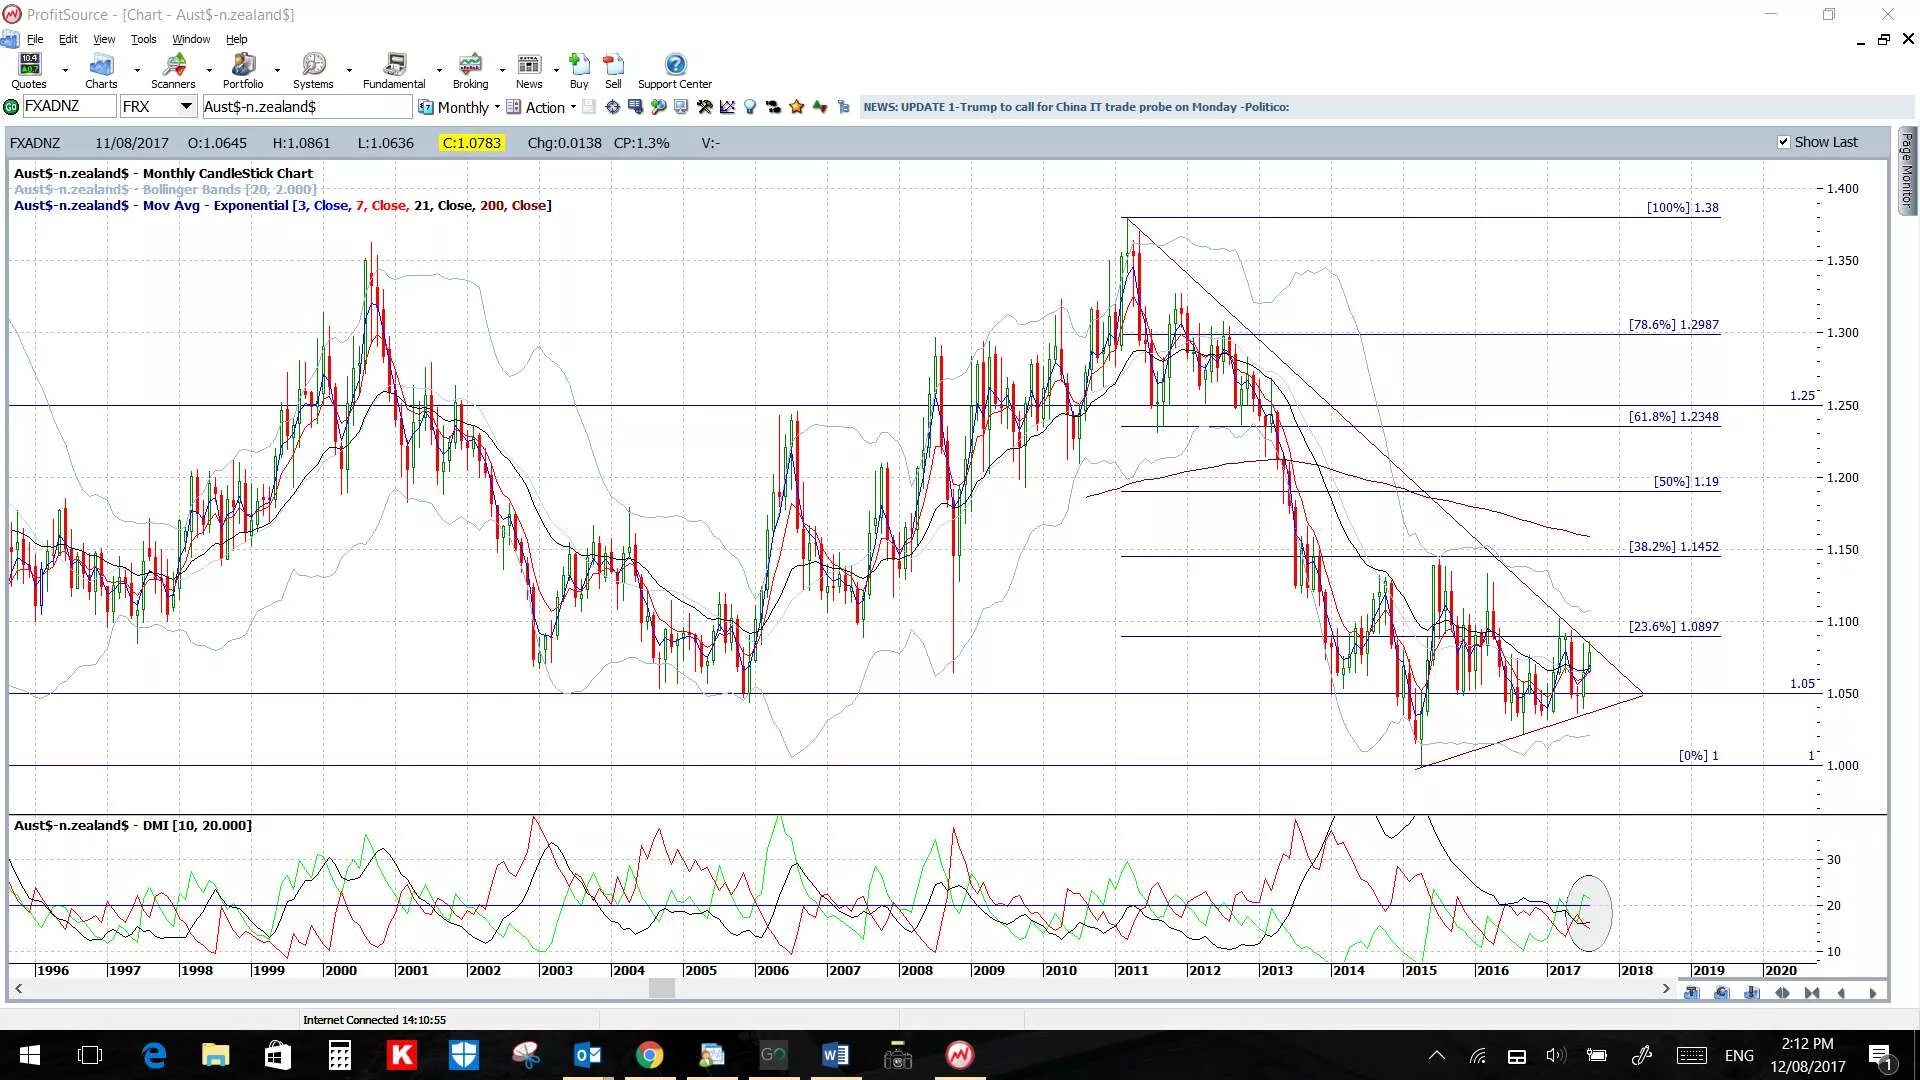Open the Windows Start menu
1920x1080 pixels.
pyautogui.click(x=29, y=1055)
